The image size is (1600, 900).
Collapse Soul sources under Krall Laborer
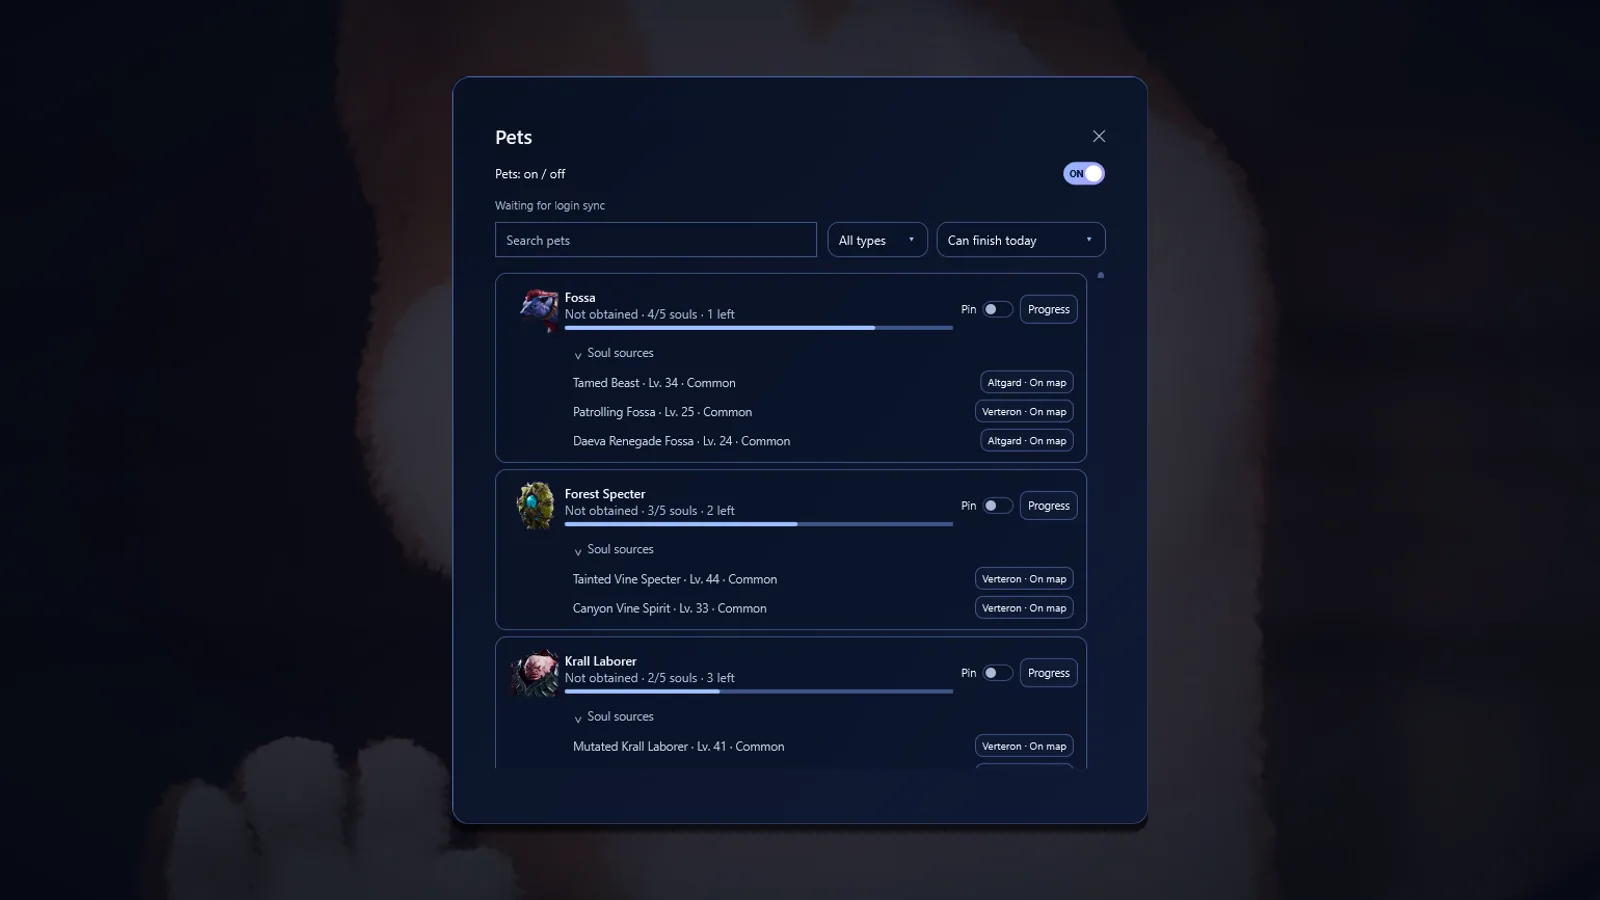point(614,717)
